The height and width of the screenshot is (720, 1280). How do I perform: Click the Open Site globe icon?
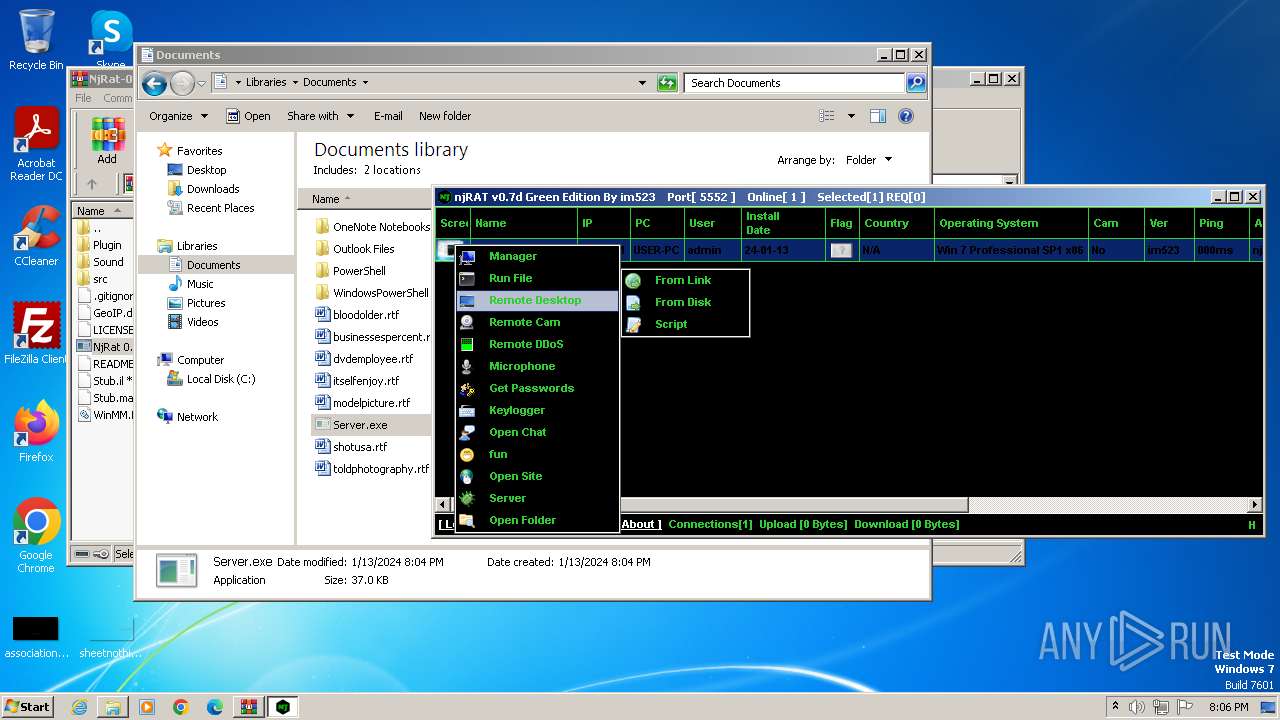[467, 476]
